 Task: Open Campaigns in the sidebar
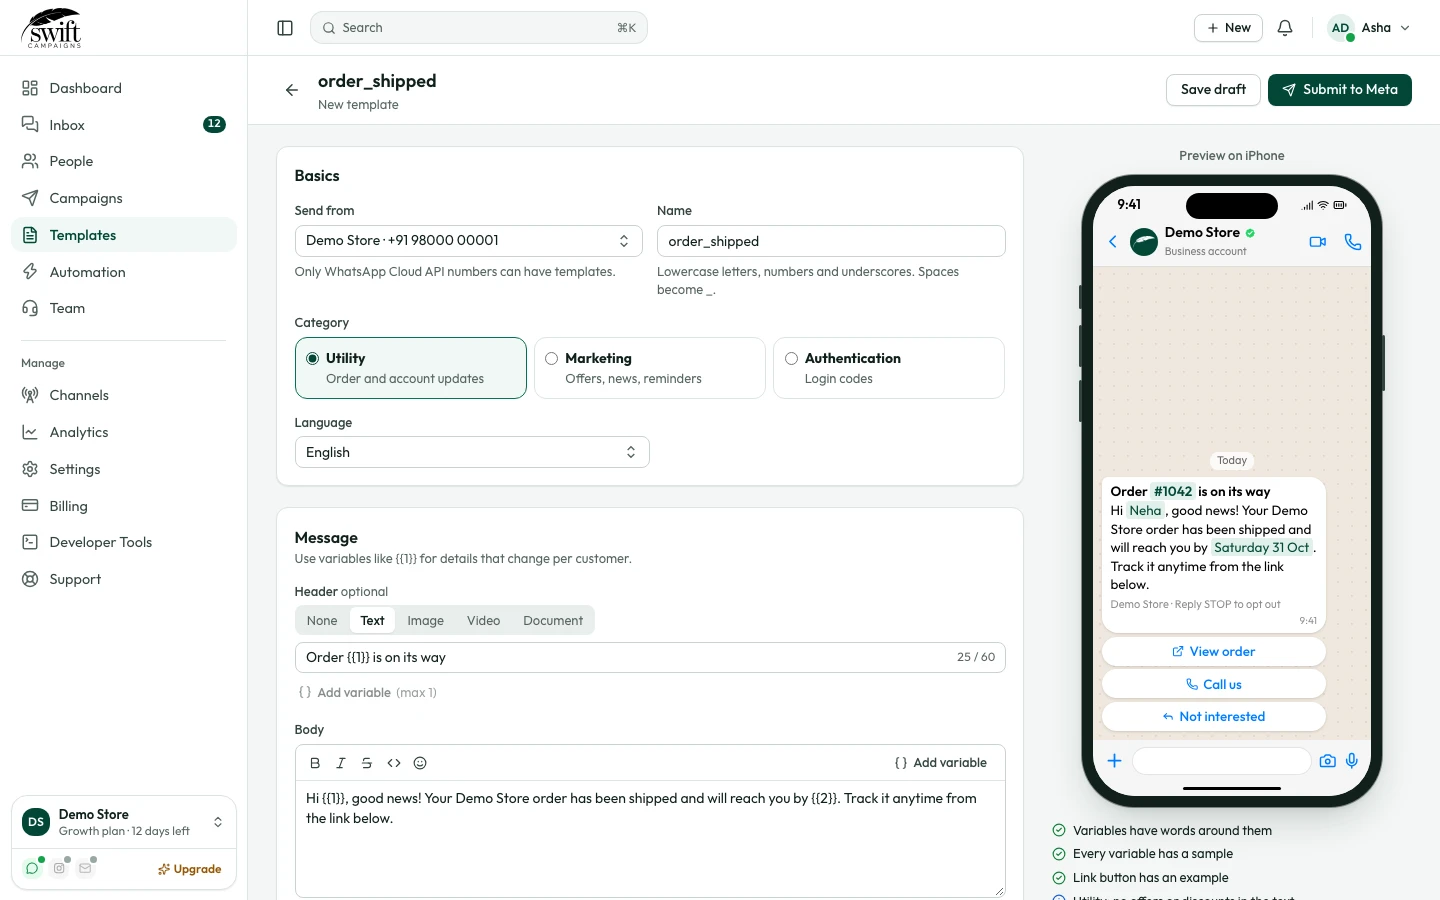coord(124,198)
